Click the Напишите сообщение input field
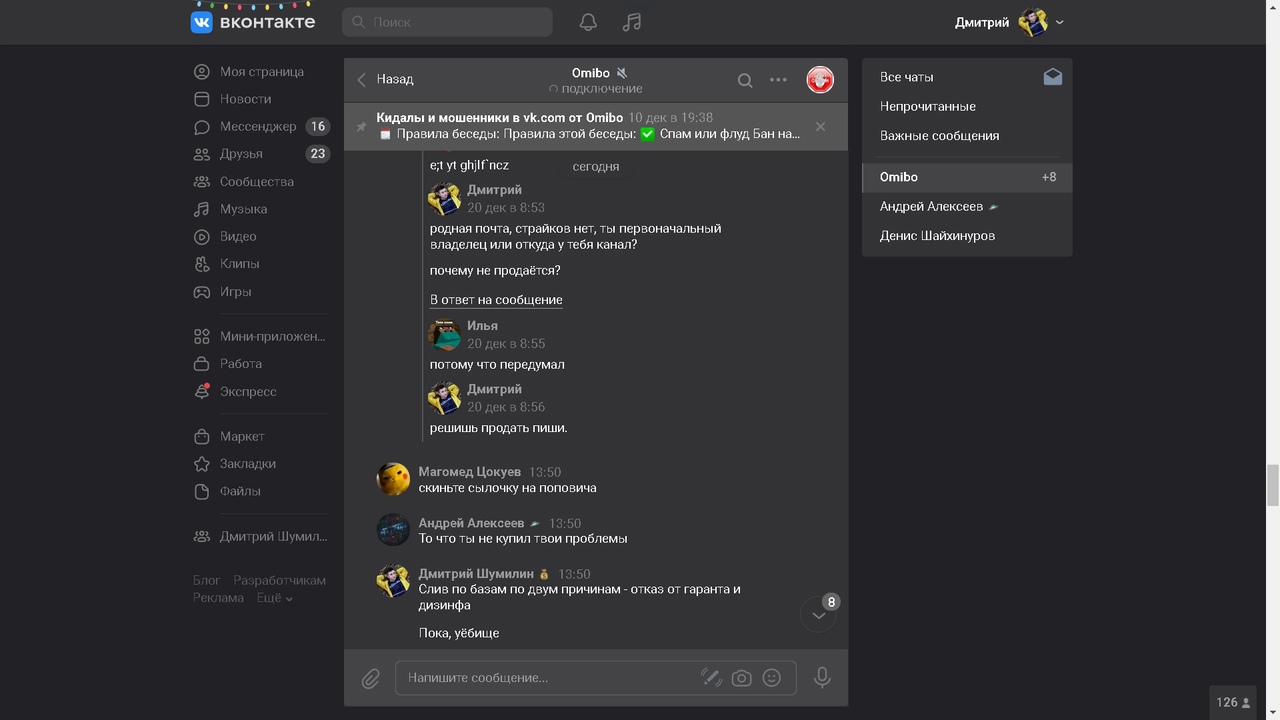Viewport: 1280px width, 720px height. [x=550, y=678]
